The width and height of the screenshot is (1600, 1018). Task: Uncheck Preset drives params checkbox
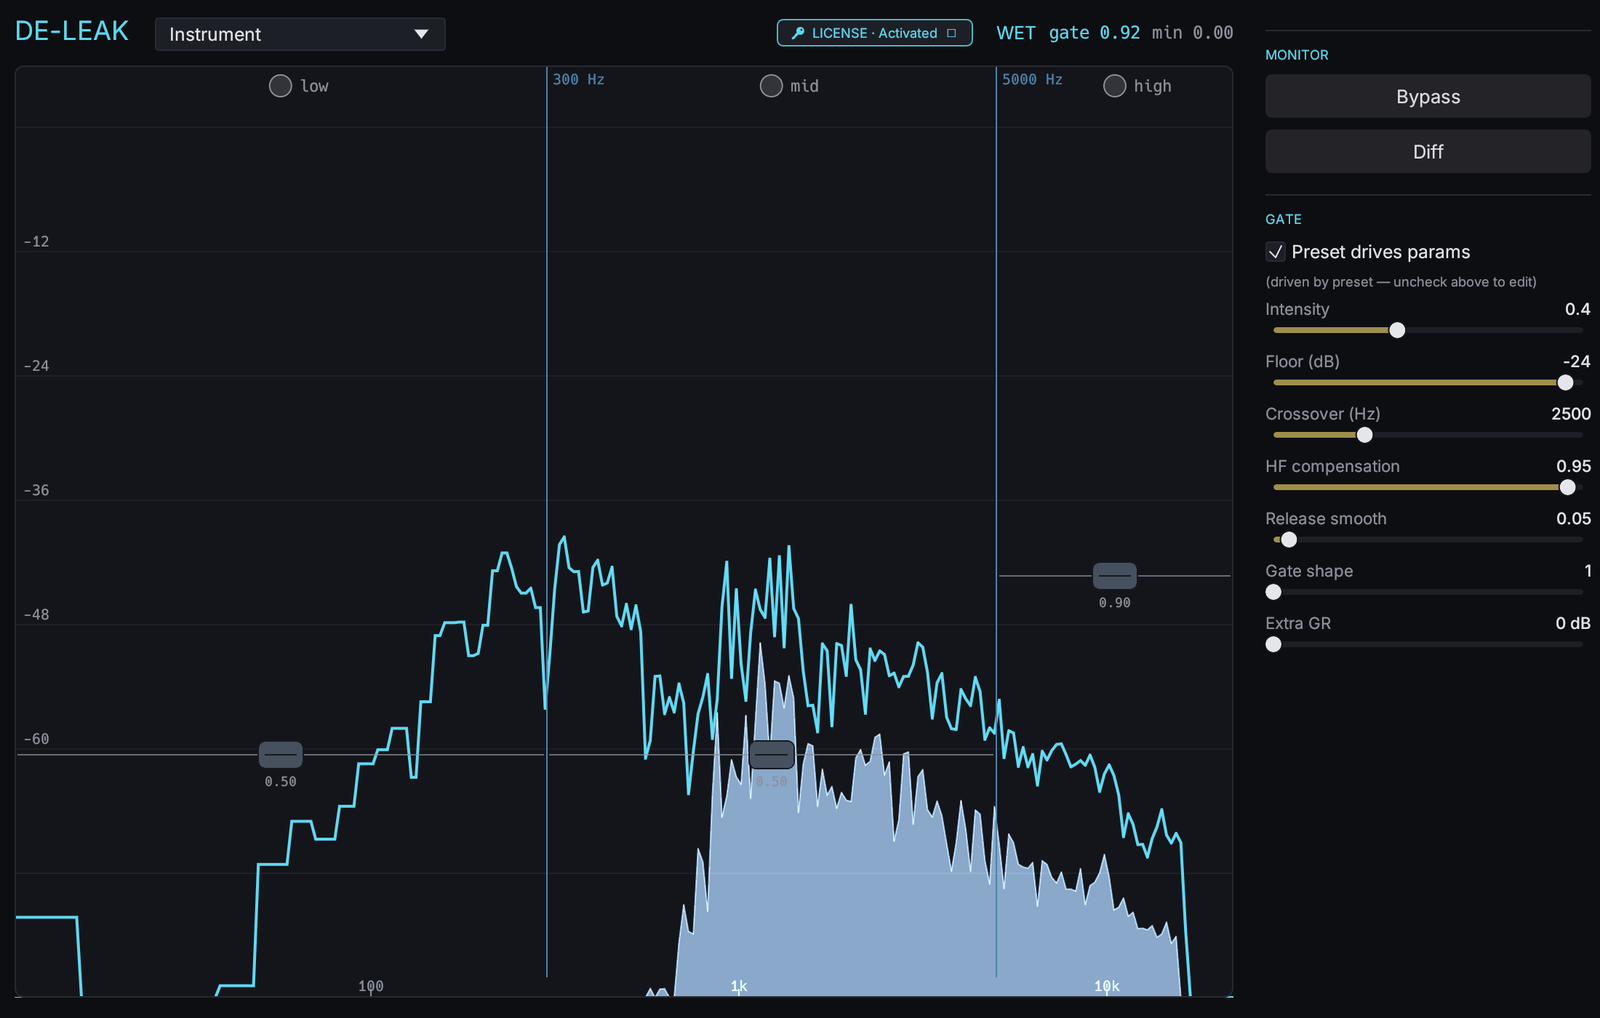[x=1275, y=252]
